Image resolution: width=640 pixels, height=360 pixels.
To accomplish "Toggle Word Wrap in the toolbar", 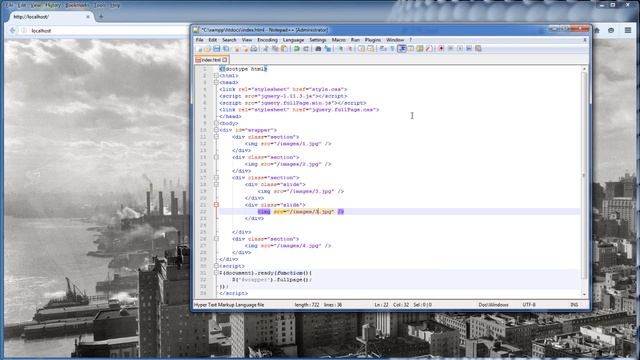I will (x=382, y=49).
